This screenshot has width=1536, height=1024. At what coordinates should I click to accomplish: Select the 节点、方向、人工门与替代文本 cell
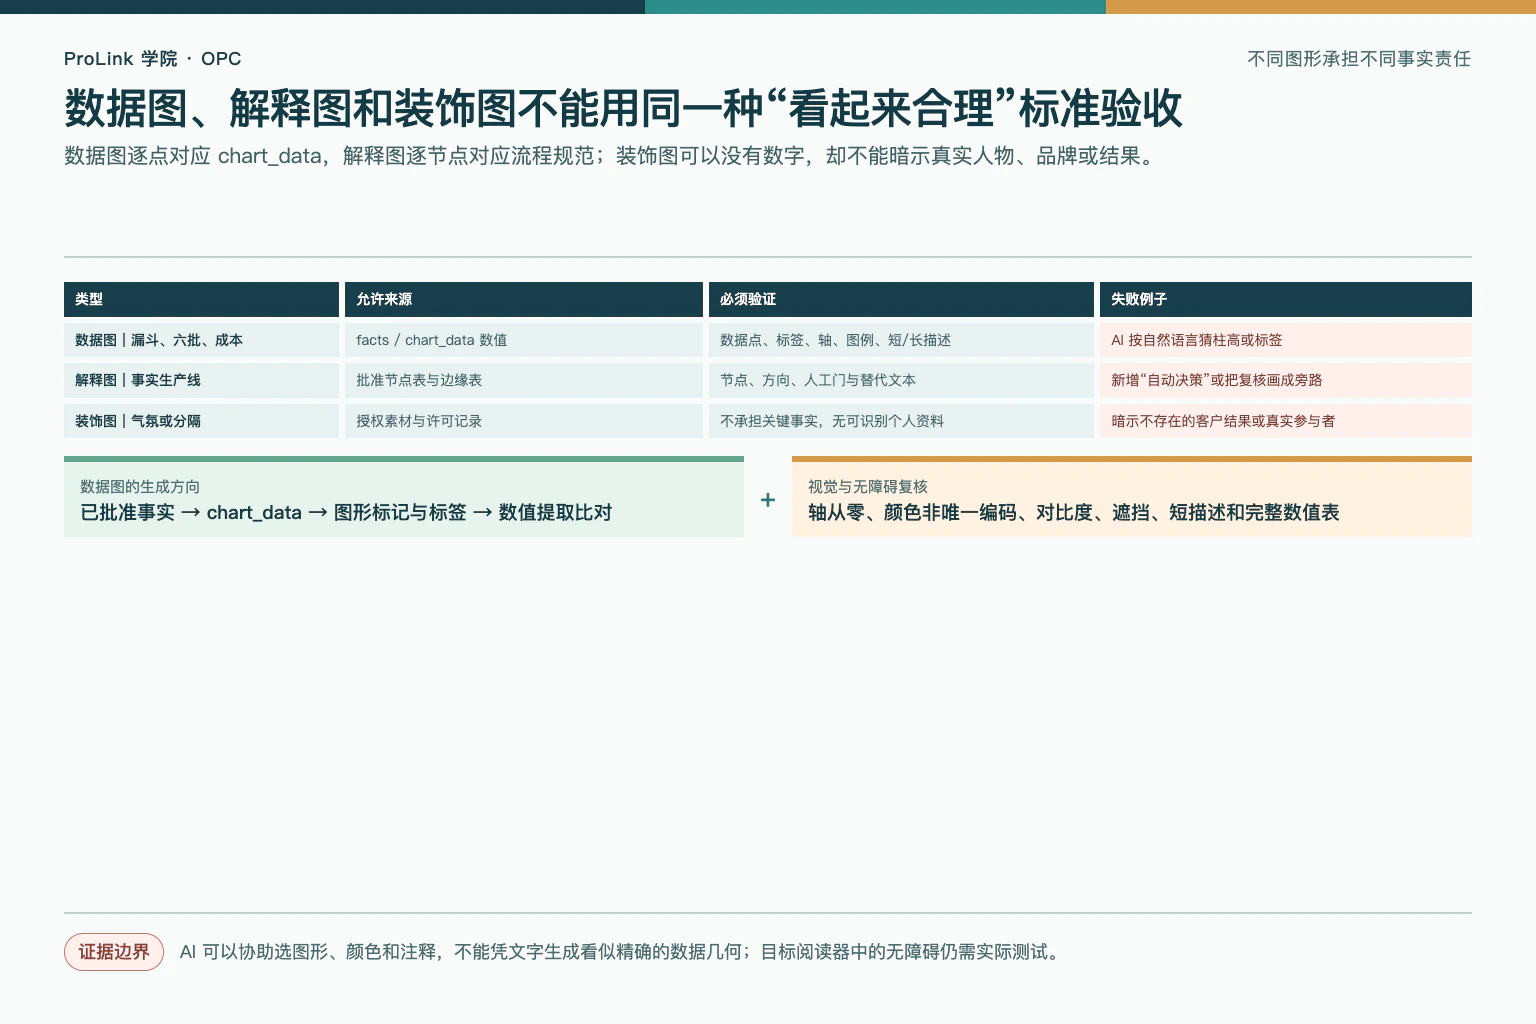tap(901, 380)
